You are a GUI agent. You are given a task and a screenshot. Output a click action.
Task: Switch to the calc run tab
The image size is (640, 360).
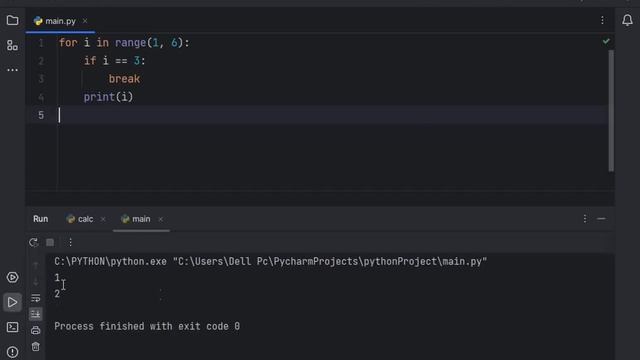coord(80,219)
